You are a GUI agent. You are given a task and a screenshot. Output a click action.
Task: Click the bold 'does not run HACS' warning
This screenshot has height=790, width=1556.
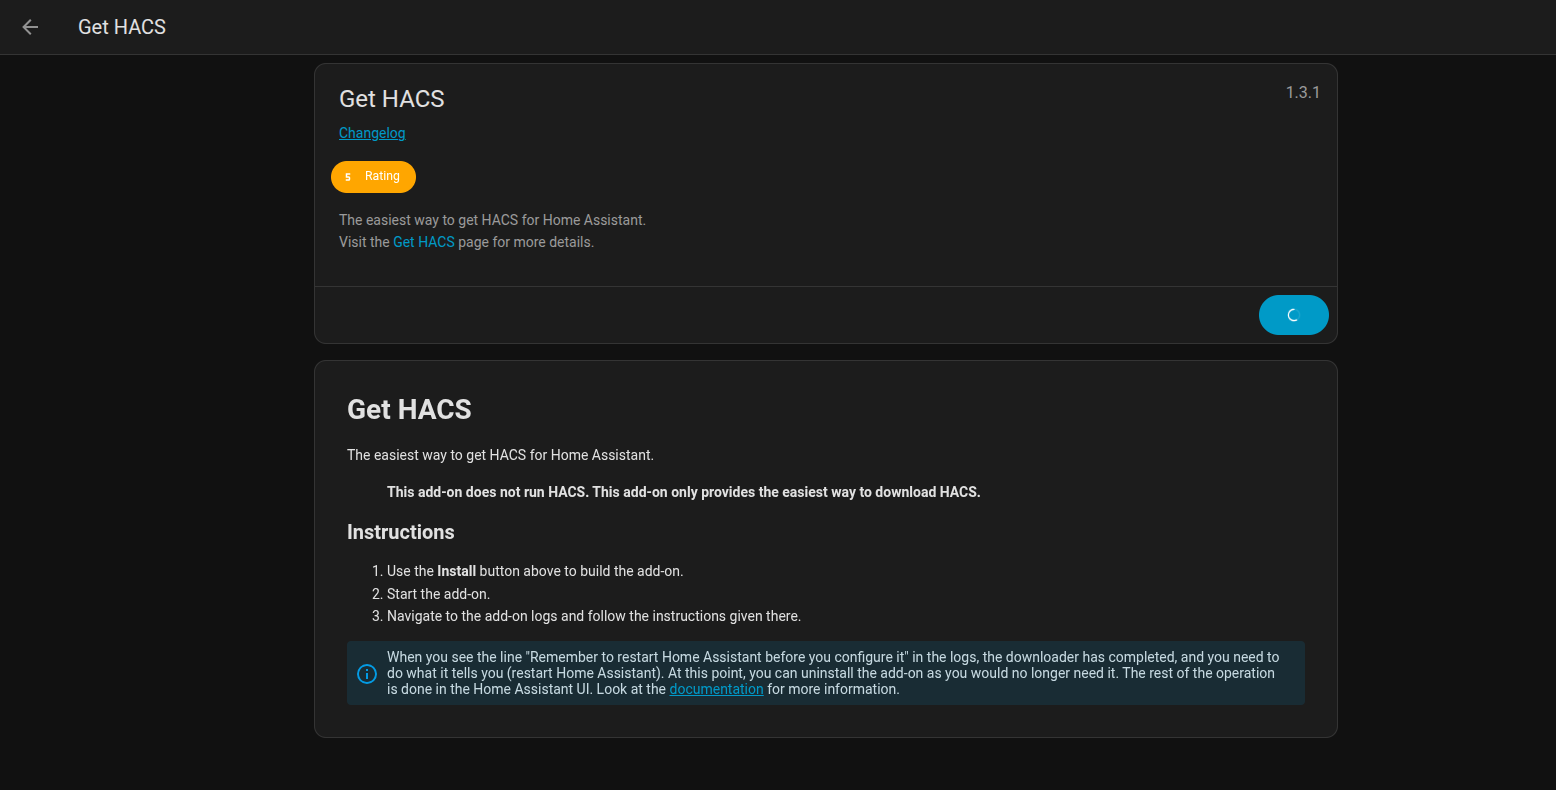pyautogui.click(x=683, y=492)
